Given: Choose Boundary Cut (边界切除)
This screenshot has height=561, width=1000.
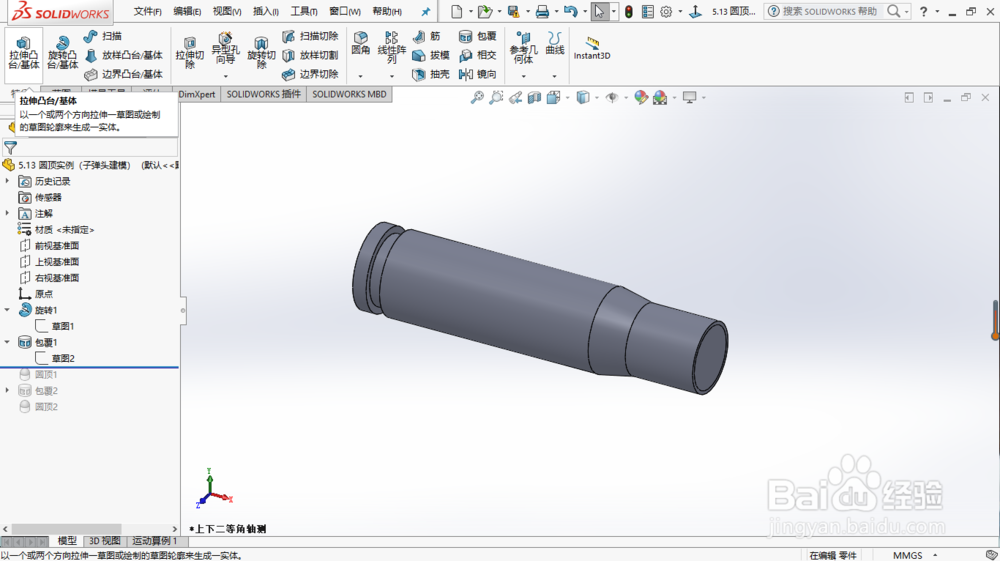Looking at the screenshot, I should pyautogui.click(x=311, y=75).
